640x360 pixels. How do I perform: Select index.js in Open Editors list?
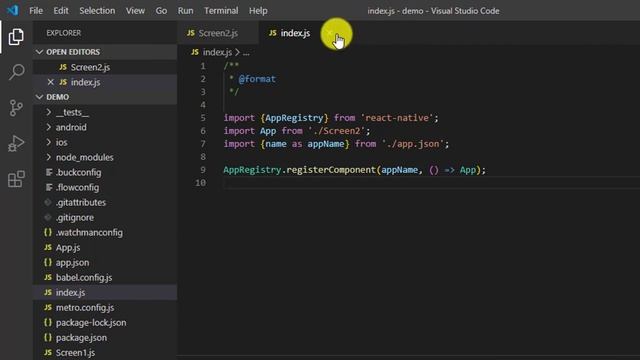(x=105, y=82)
